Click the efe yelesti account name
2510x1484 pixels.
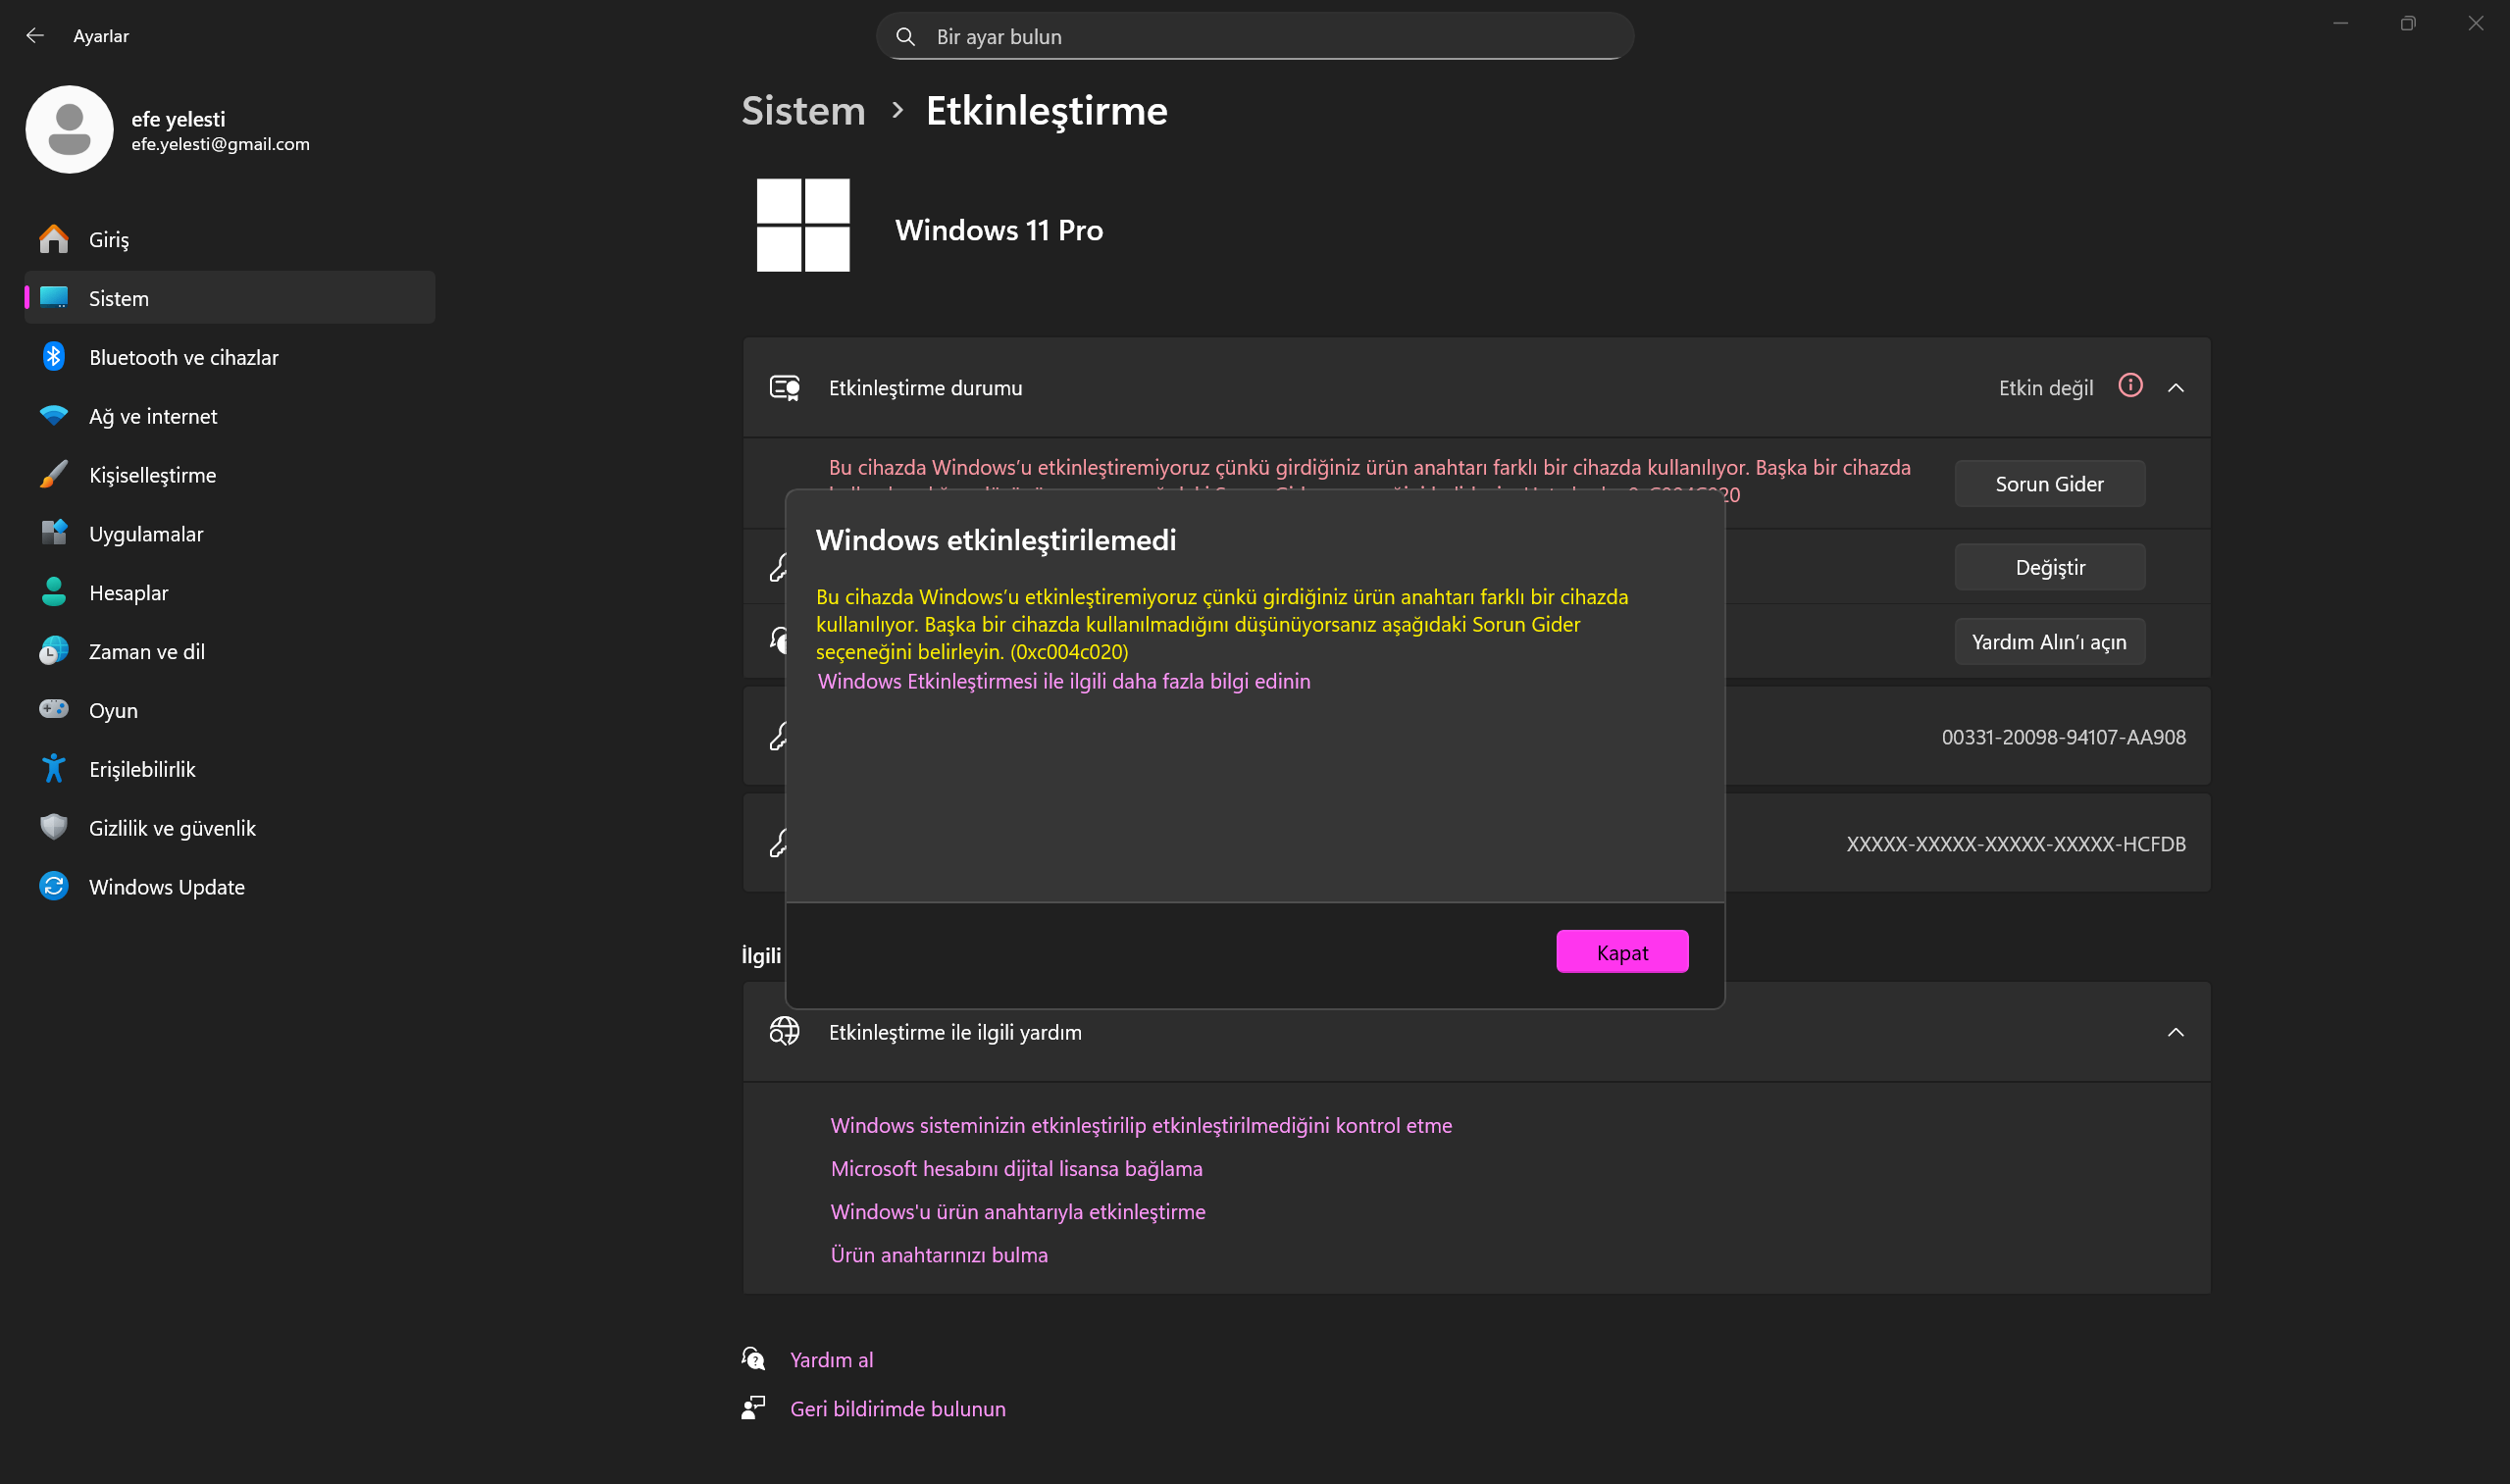pyautogui.click(x=178, y=119)
